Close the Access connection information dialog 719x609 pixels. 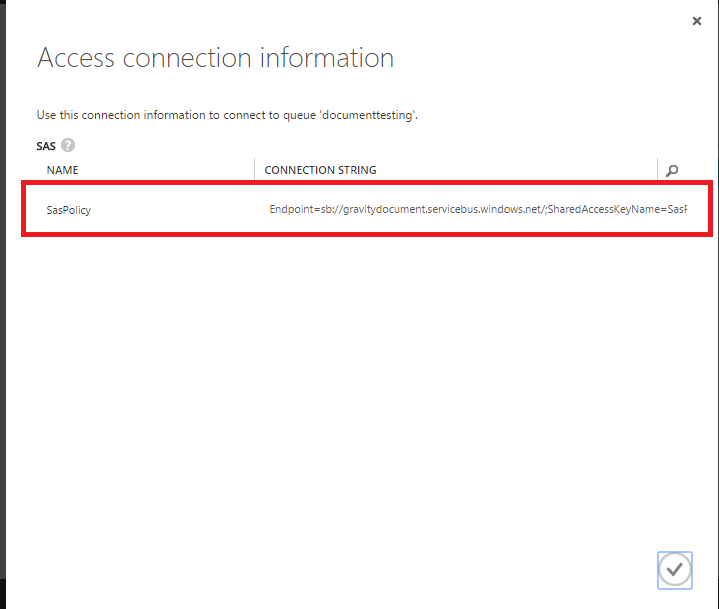tap(697, 21)
